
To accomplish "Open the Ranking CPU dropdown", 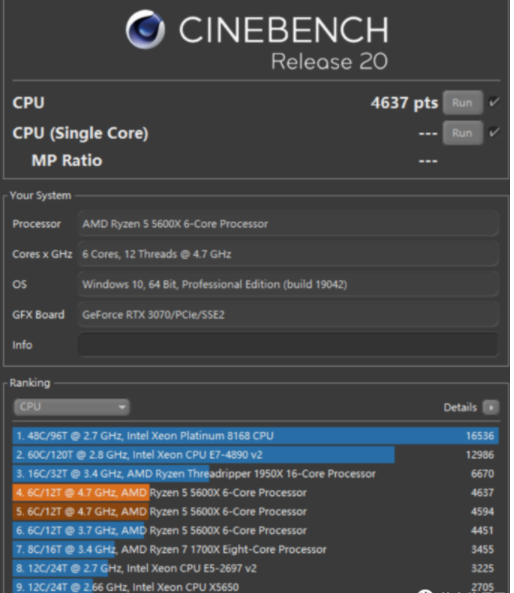I will [71, 407].
